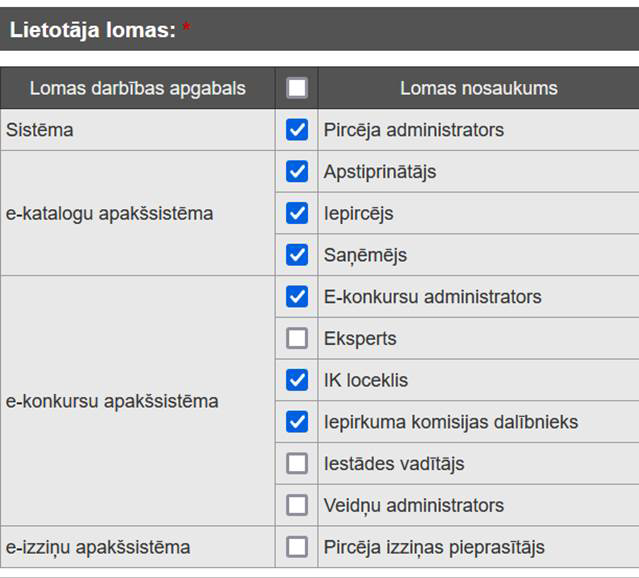Click the Eksperts role name text

[x=360, y=338]
